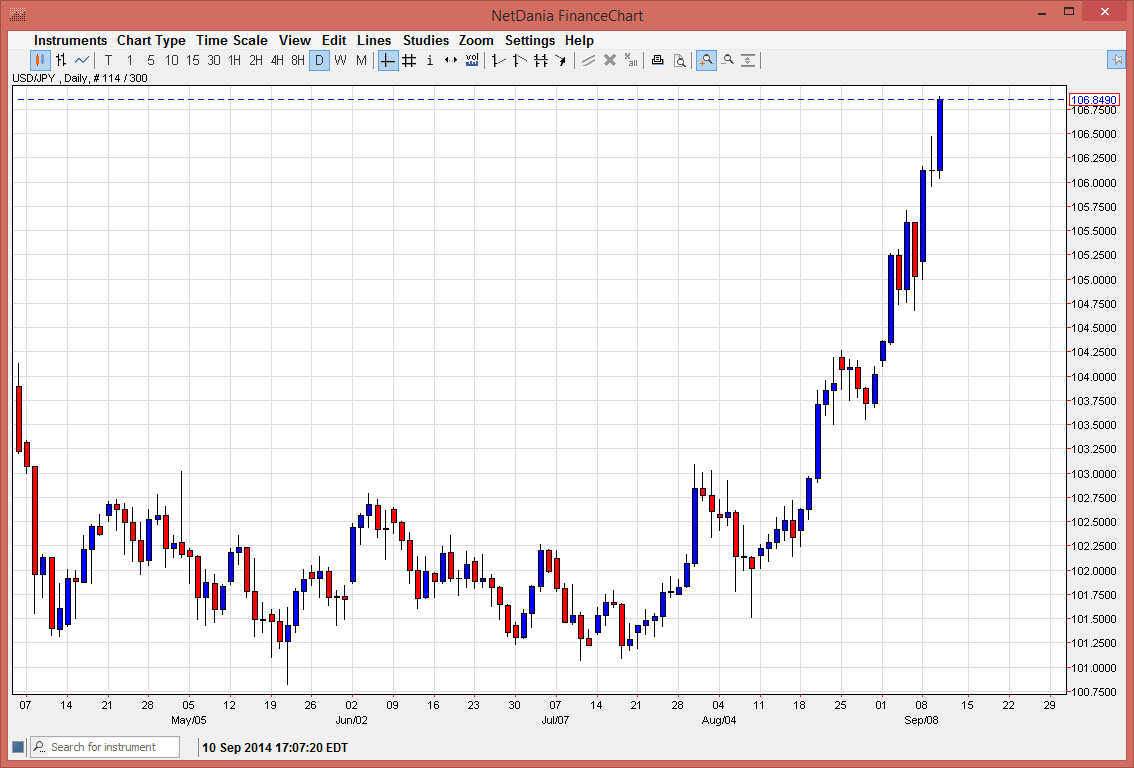The image size is (1134, 768).
Task: Toggle the chart grid icon
Action: point(408,60)
